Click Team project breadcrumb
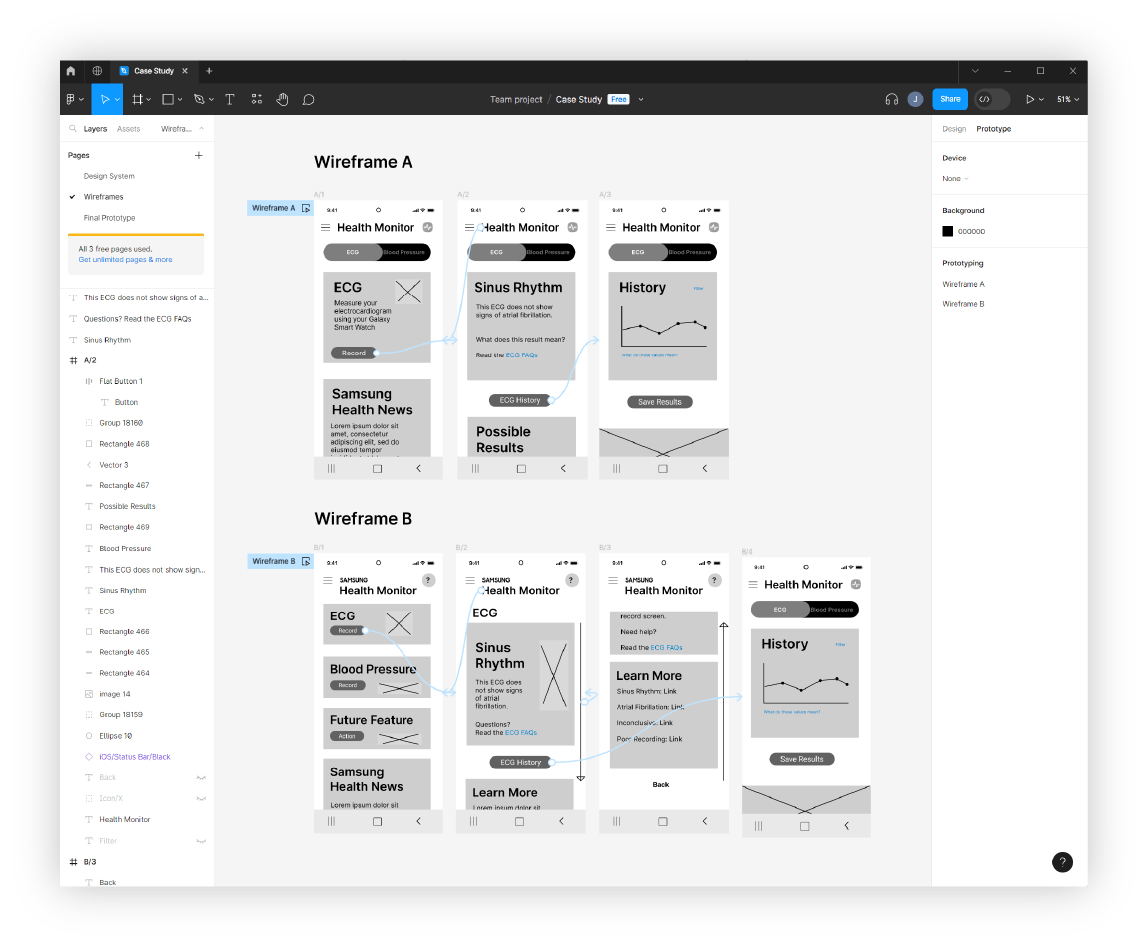This screenshot has width=1148, height=947. pyautogui.click(x=516, y=100)
